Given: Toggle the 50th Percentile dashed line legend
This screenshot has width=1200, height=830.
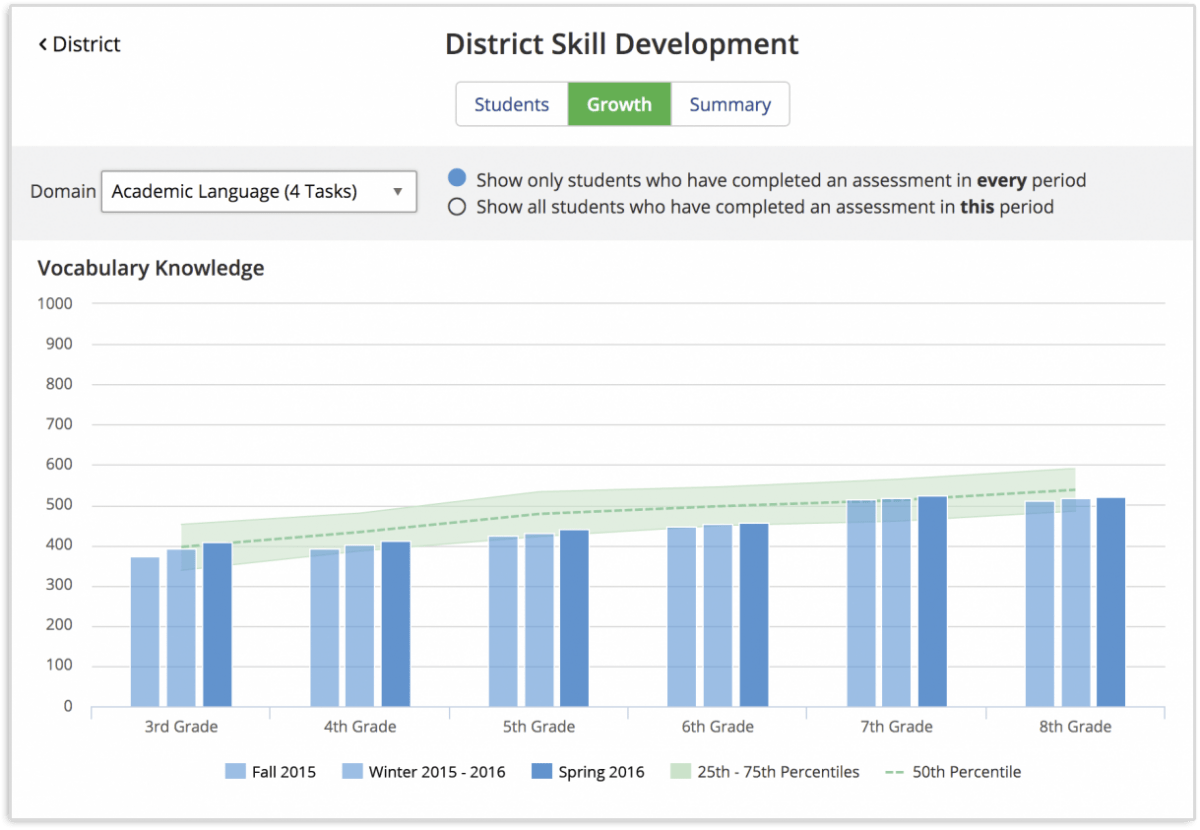Looking at the screenshot, I should click(x=895, y=771).
